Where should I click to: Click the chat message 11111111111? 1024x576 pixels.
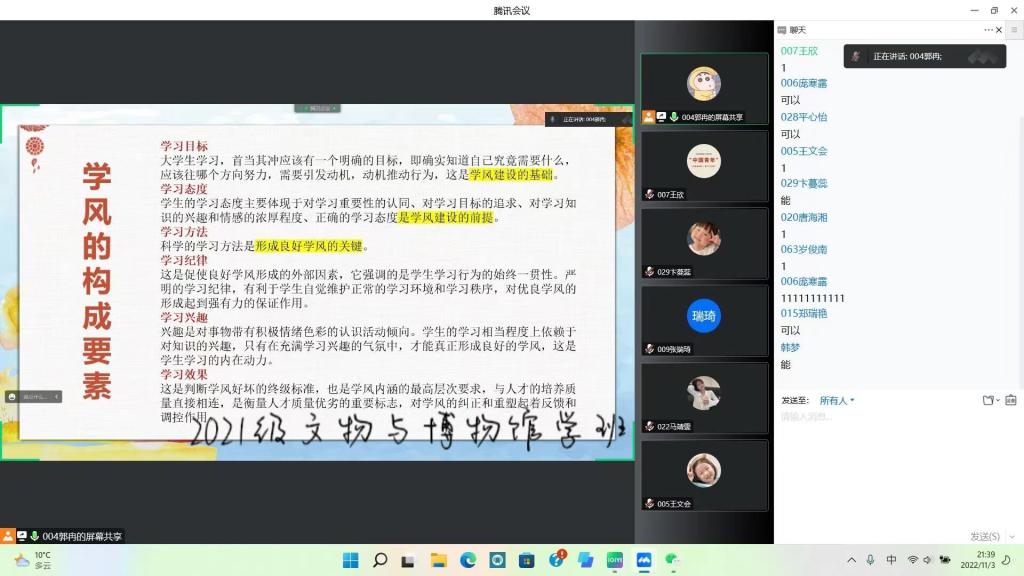[x=812, y=298]
